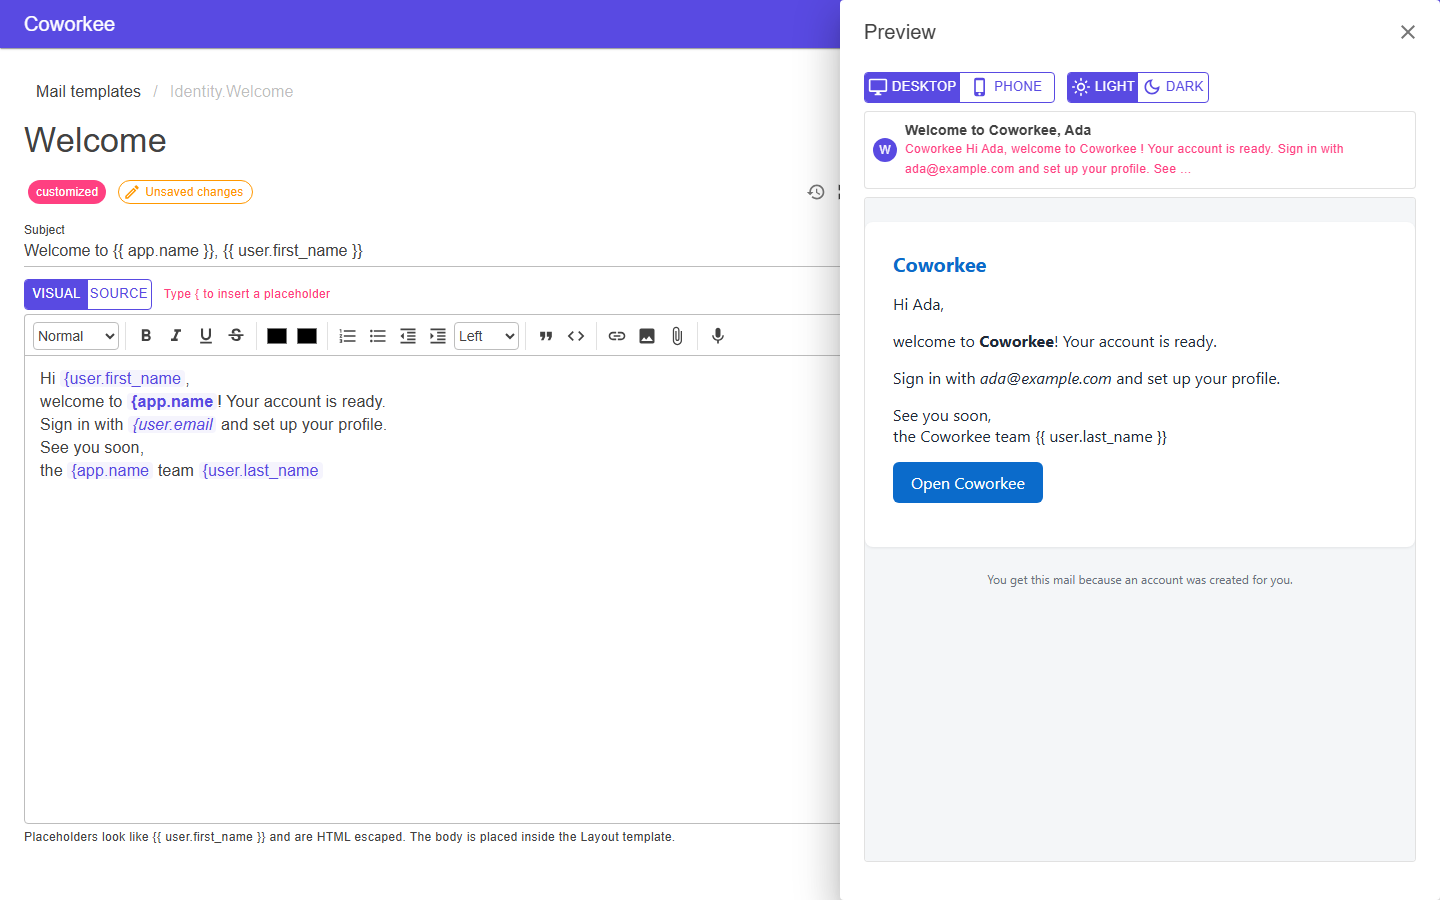1440x900 pixels.
Task: Insert an image into the body
Action: coord(647,336)
